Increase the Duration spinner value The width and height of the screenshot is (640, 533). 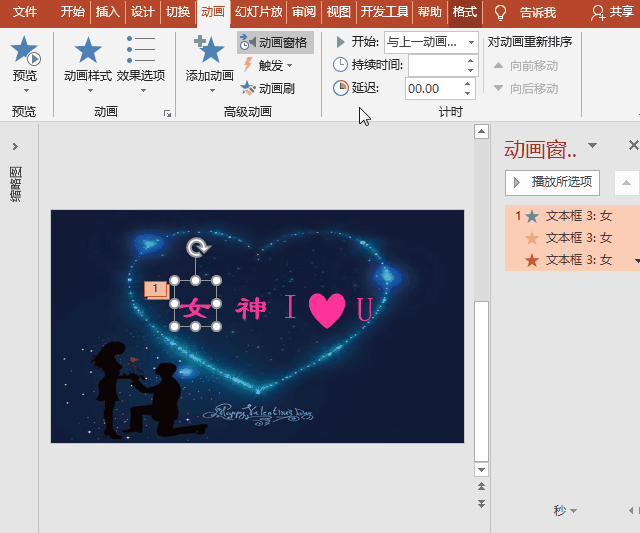click(470, 60)
